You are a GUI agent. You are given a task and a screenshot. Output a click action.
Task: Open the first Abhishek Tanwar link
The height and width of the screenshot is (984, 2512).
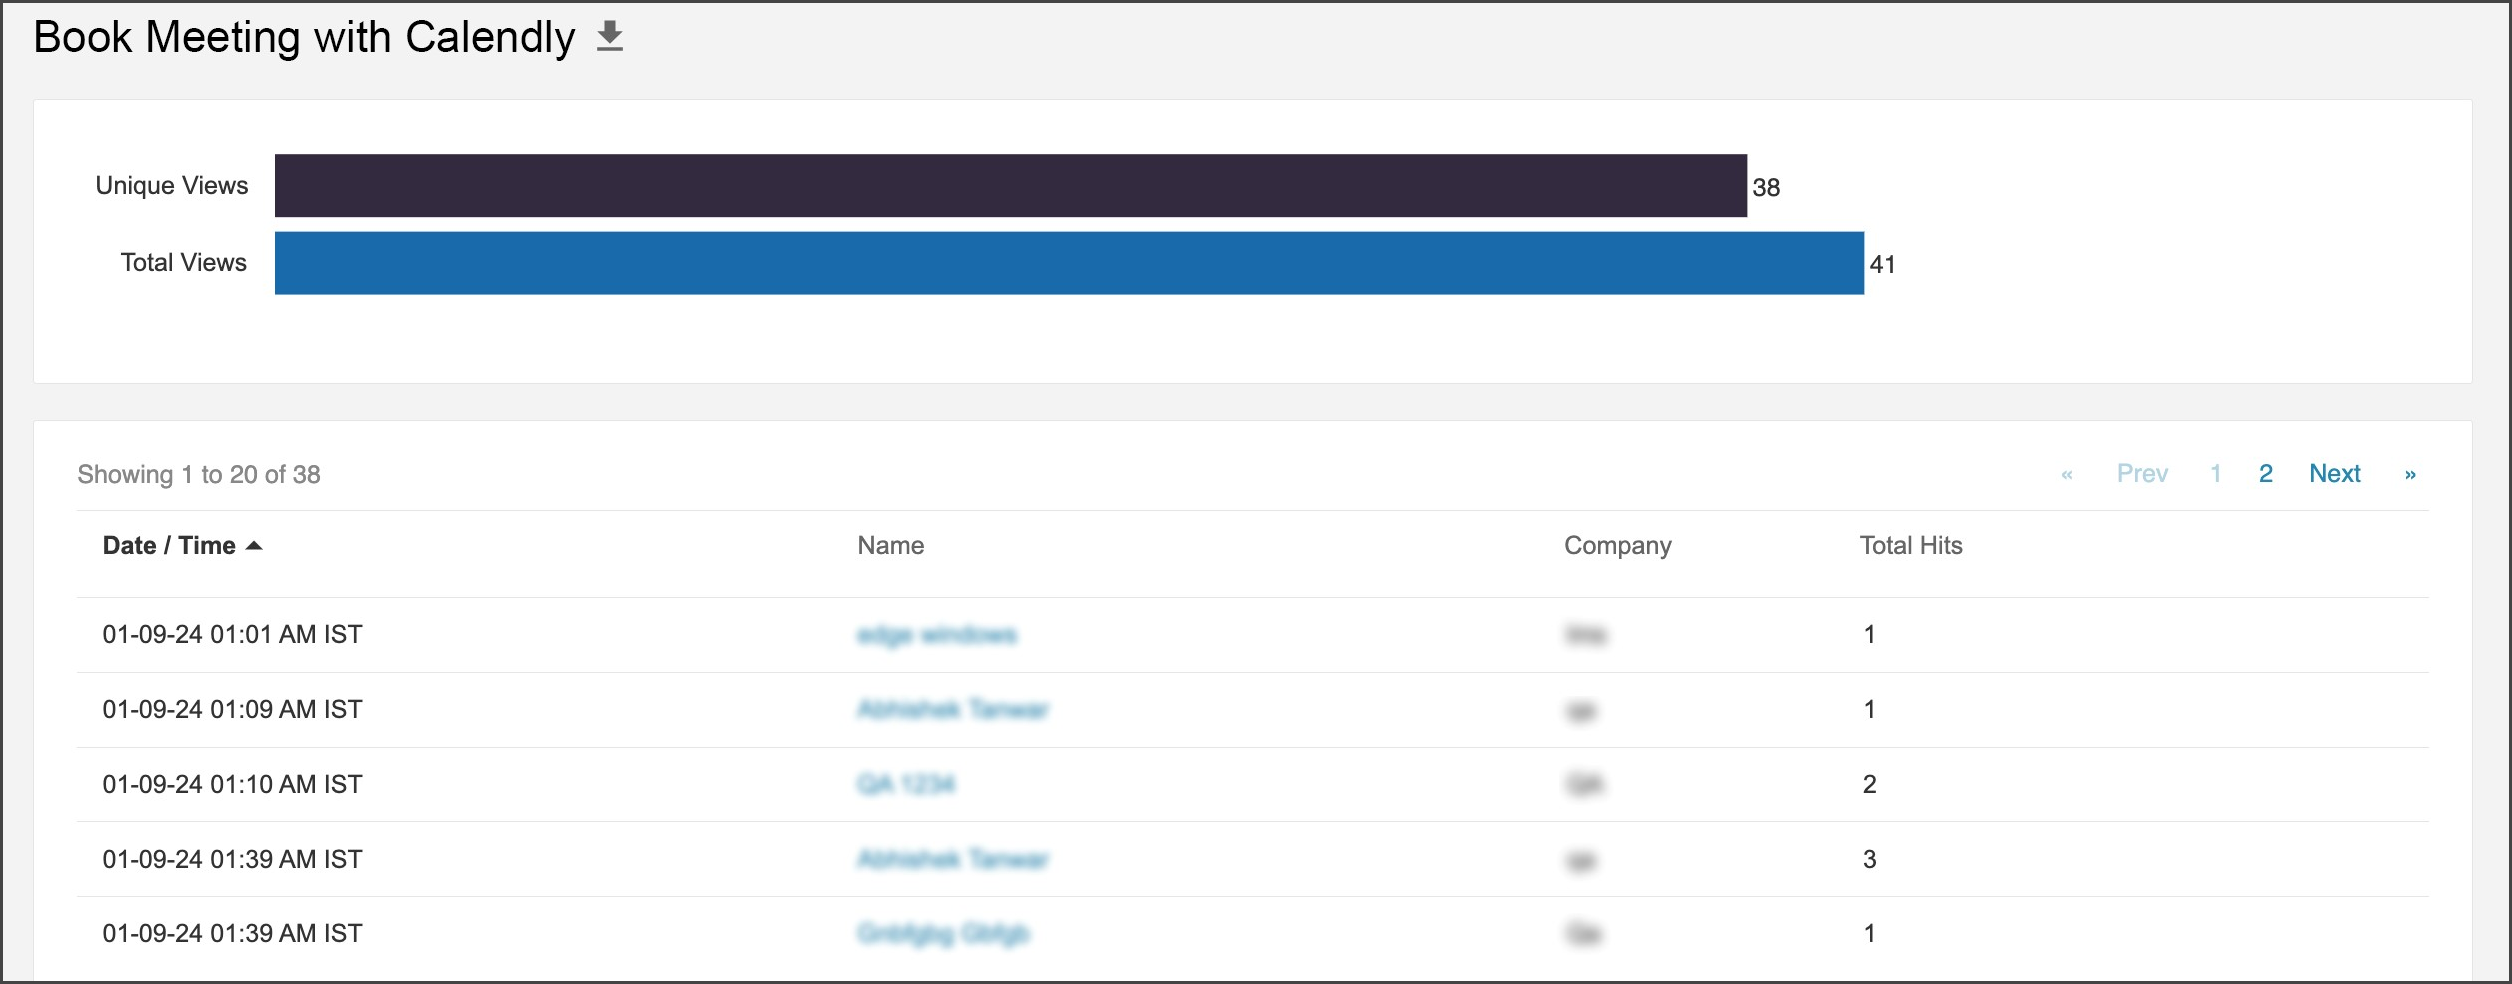[x=952, y=709]
